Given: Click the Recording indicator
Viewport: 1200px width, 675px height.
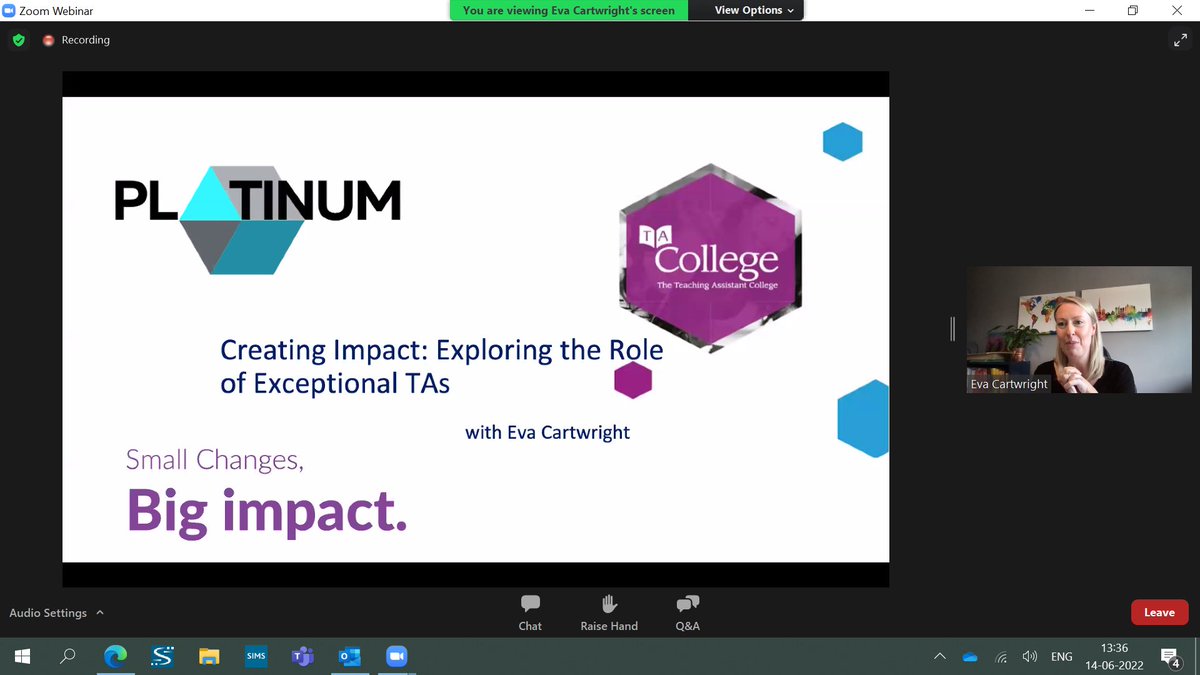Looking at the screenshot, I should tap(76, 40).
